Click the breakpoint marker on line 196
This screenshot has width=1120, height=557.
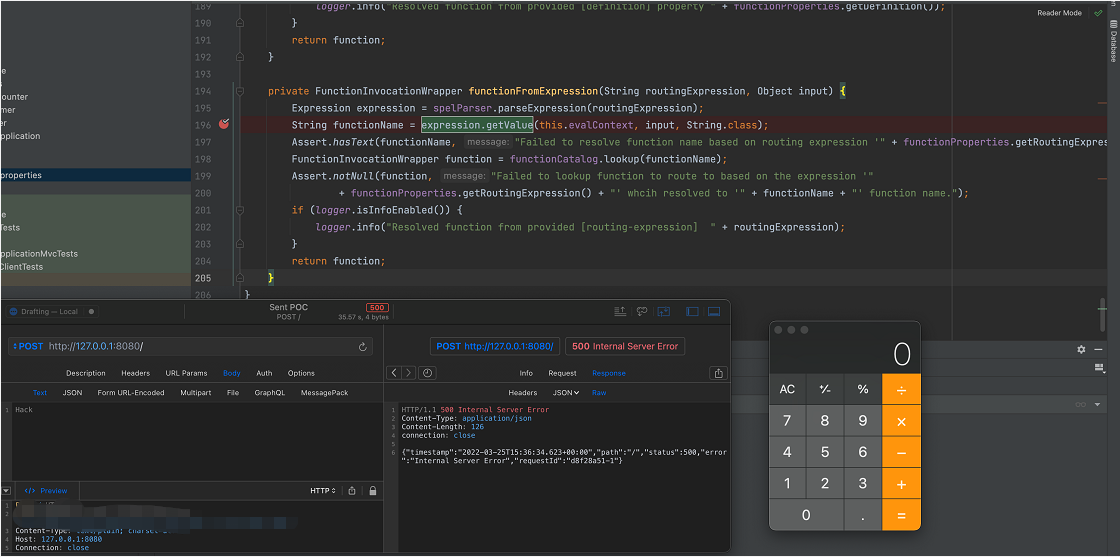[x=224, y=125]
